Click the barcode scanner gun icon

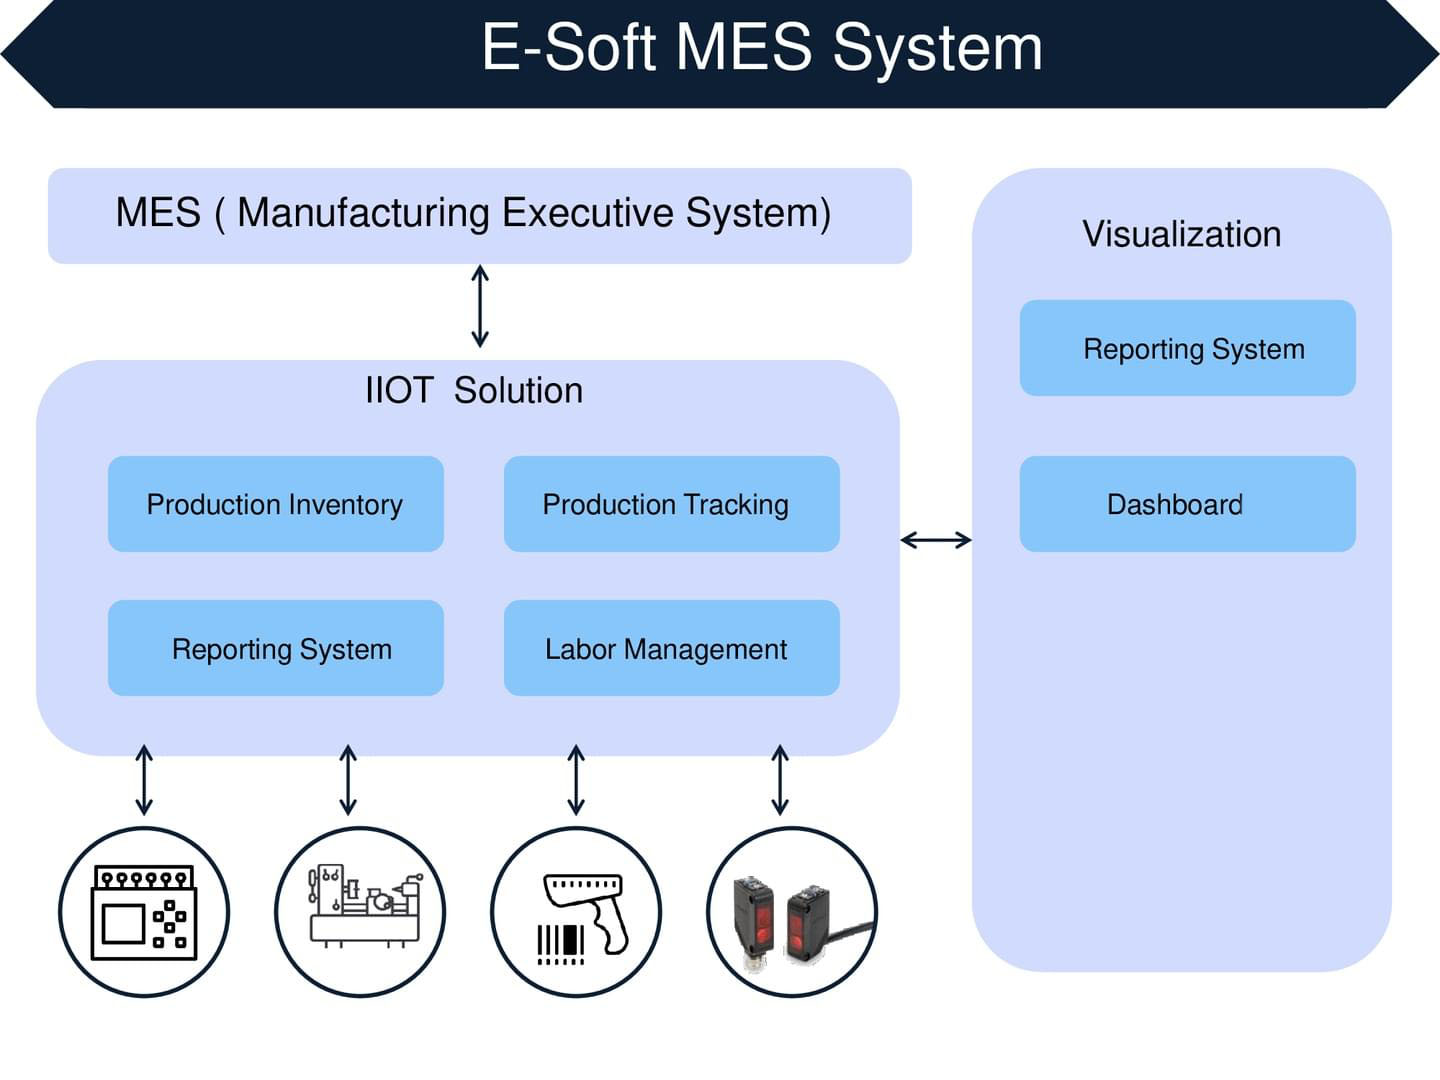[576, 912]
